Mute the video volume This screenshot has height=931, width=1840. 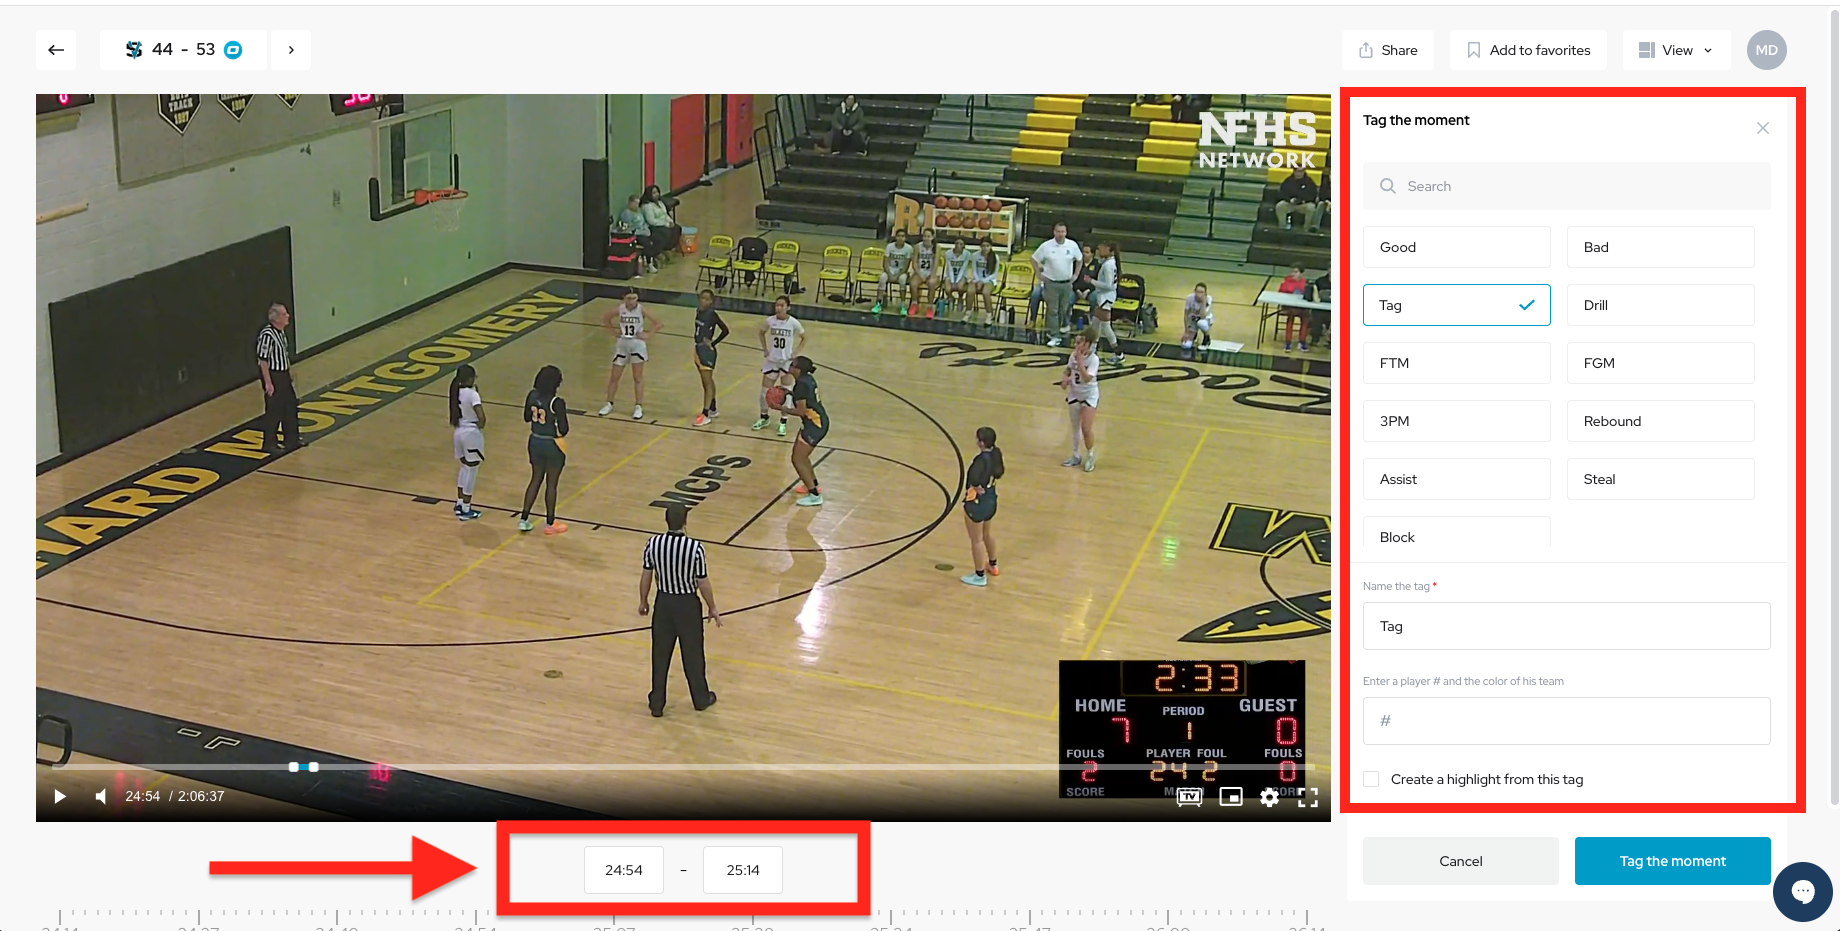pyautogui.click(x=100, y=796)
